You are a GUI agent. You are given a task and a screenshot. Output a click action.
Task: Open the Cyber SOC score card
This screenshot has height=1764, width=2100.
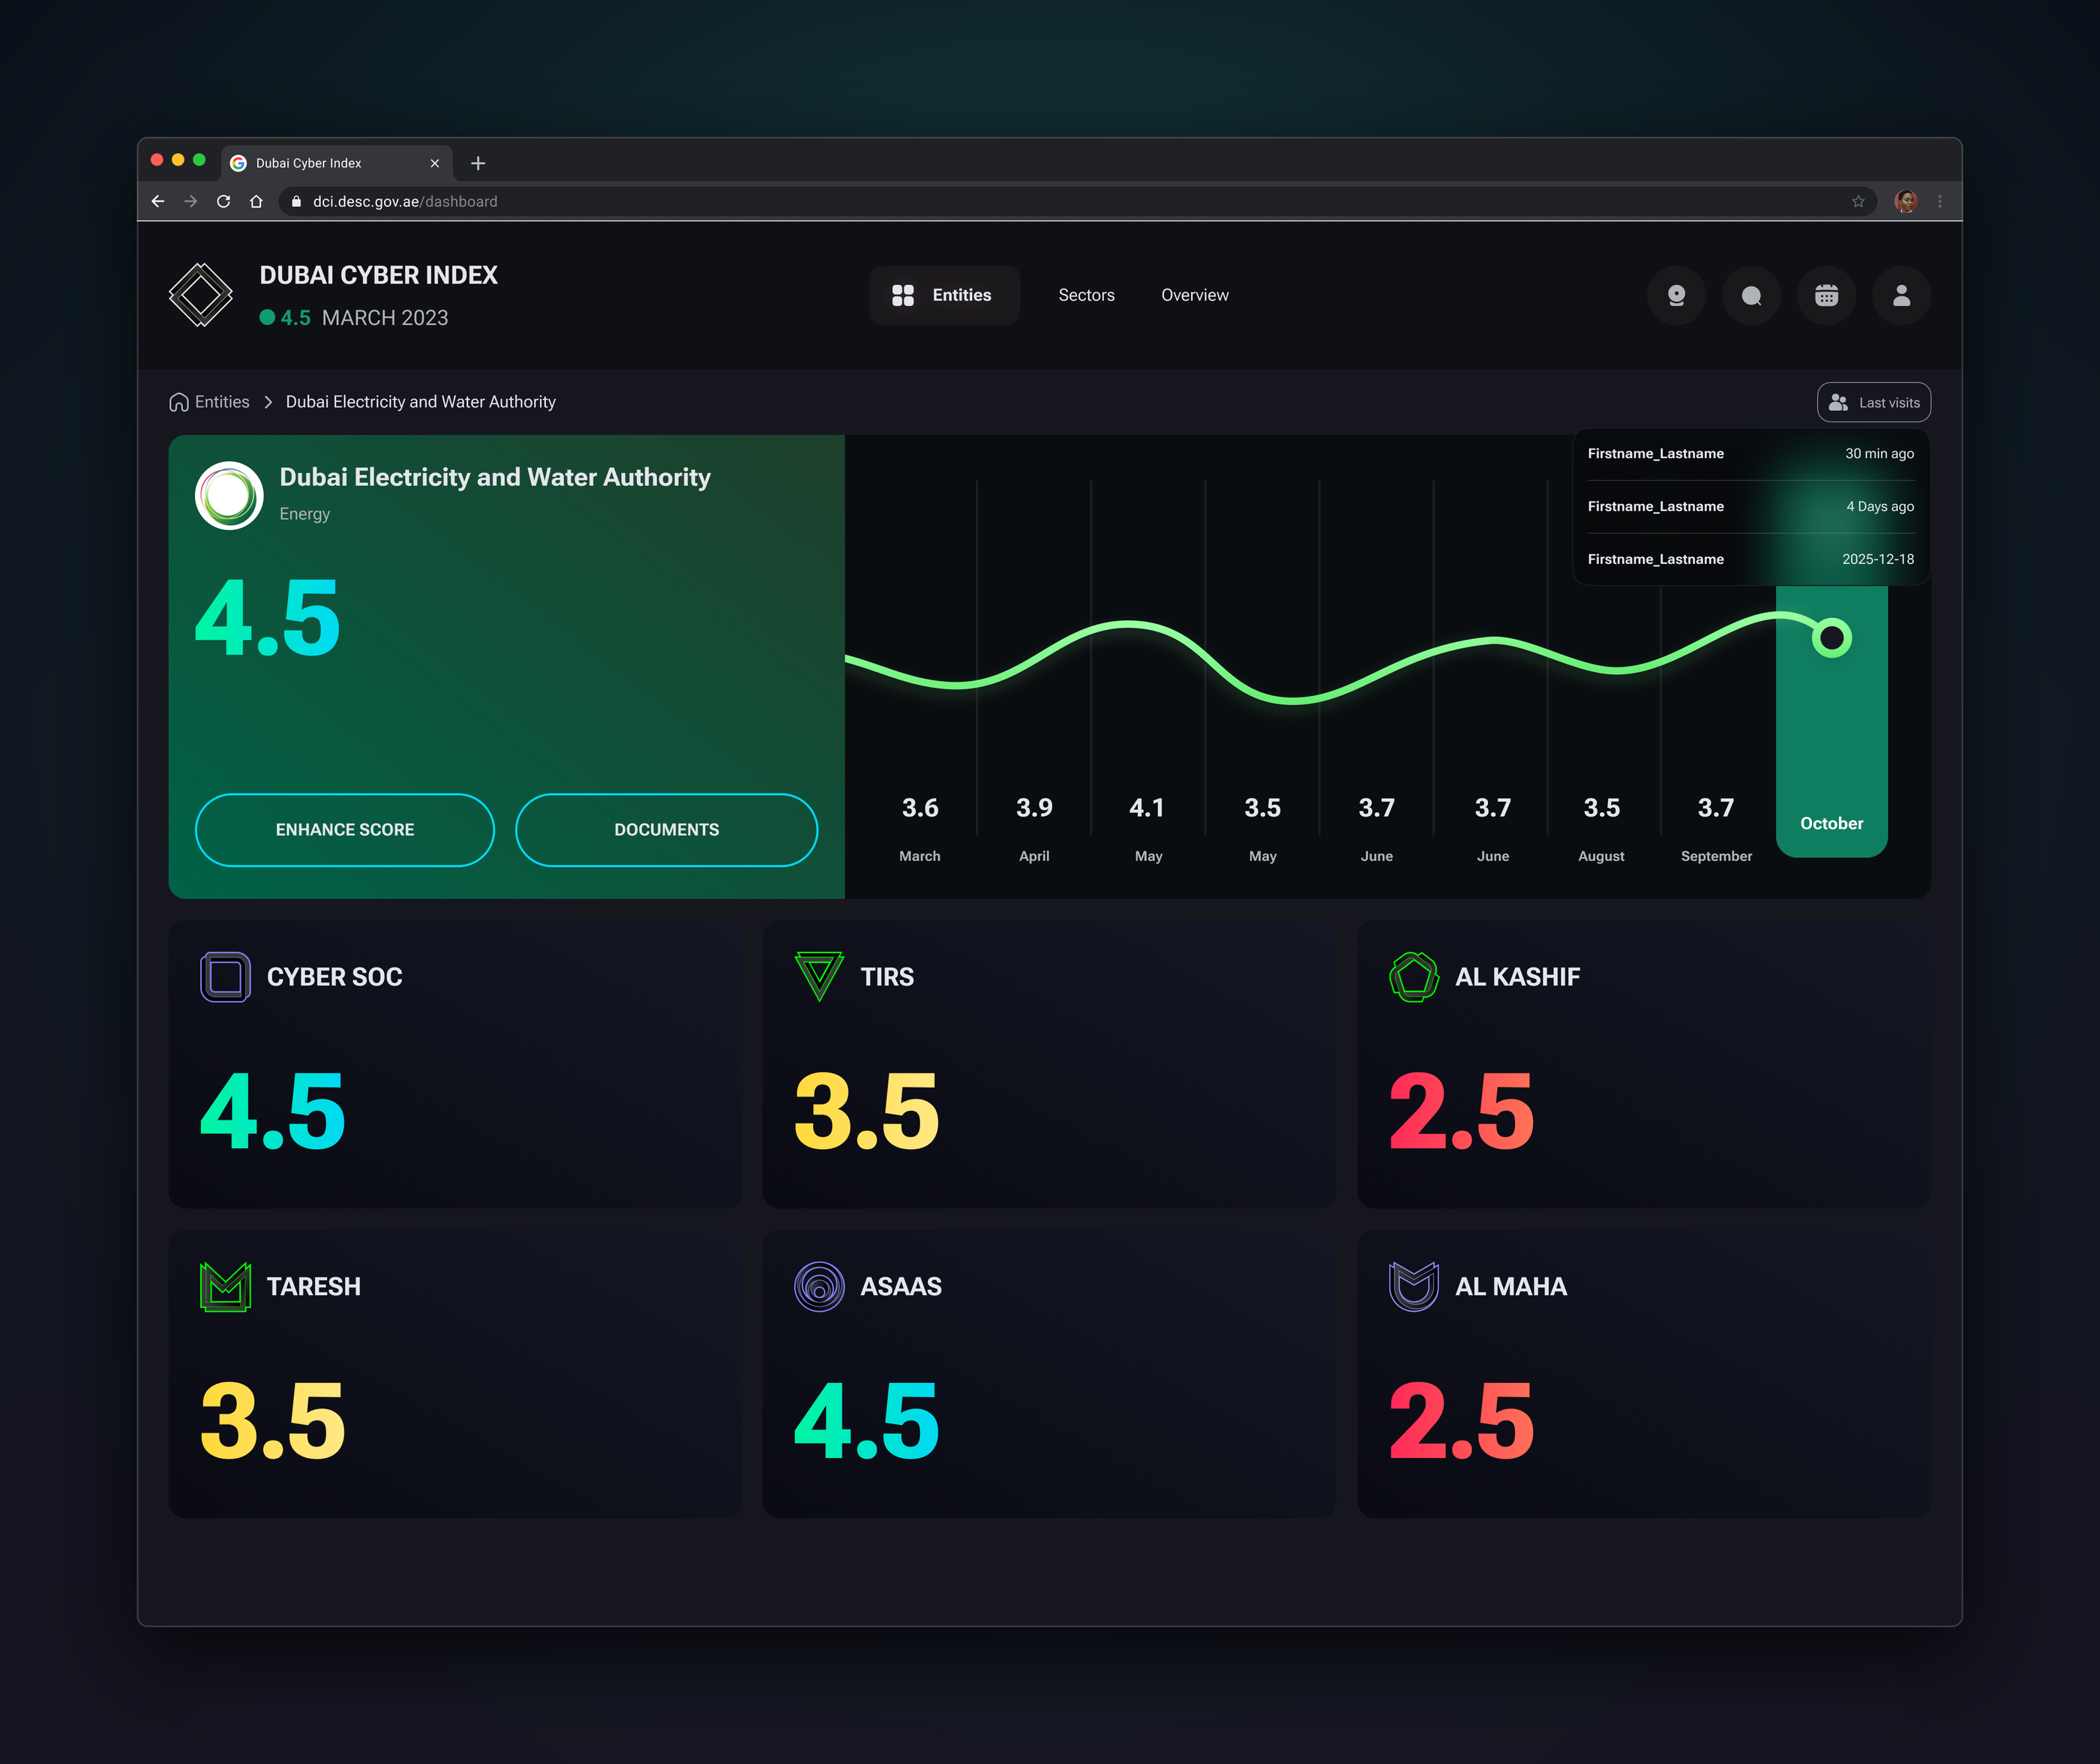coord(455,1064)
